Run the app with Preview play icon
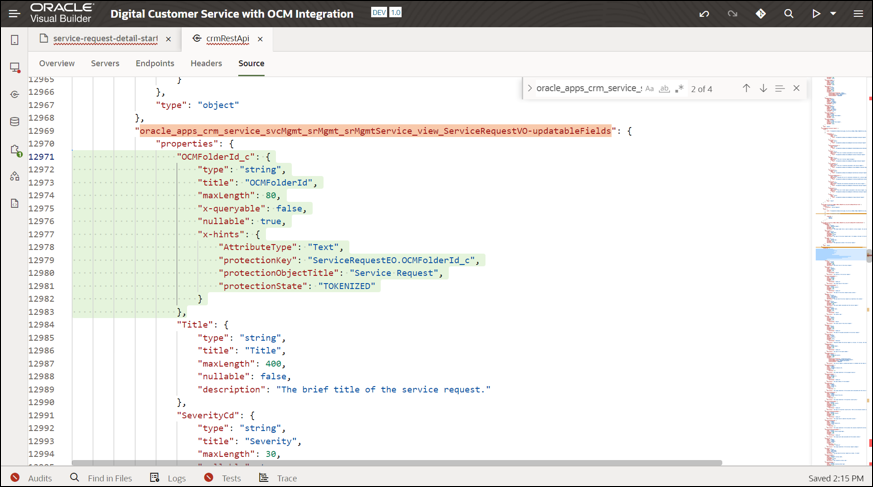 [816, 14]
